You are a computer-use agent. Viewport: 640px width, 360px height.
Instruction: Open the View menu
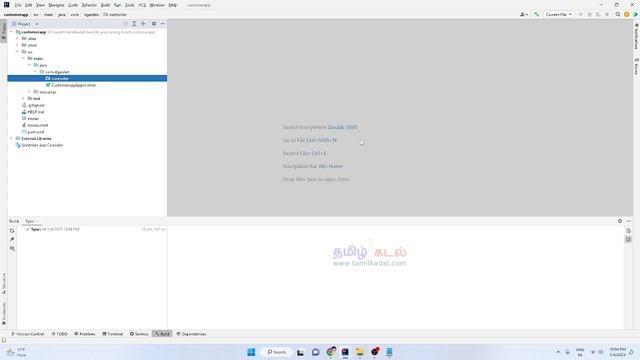tap(40, 5)
